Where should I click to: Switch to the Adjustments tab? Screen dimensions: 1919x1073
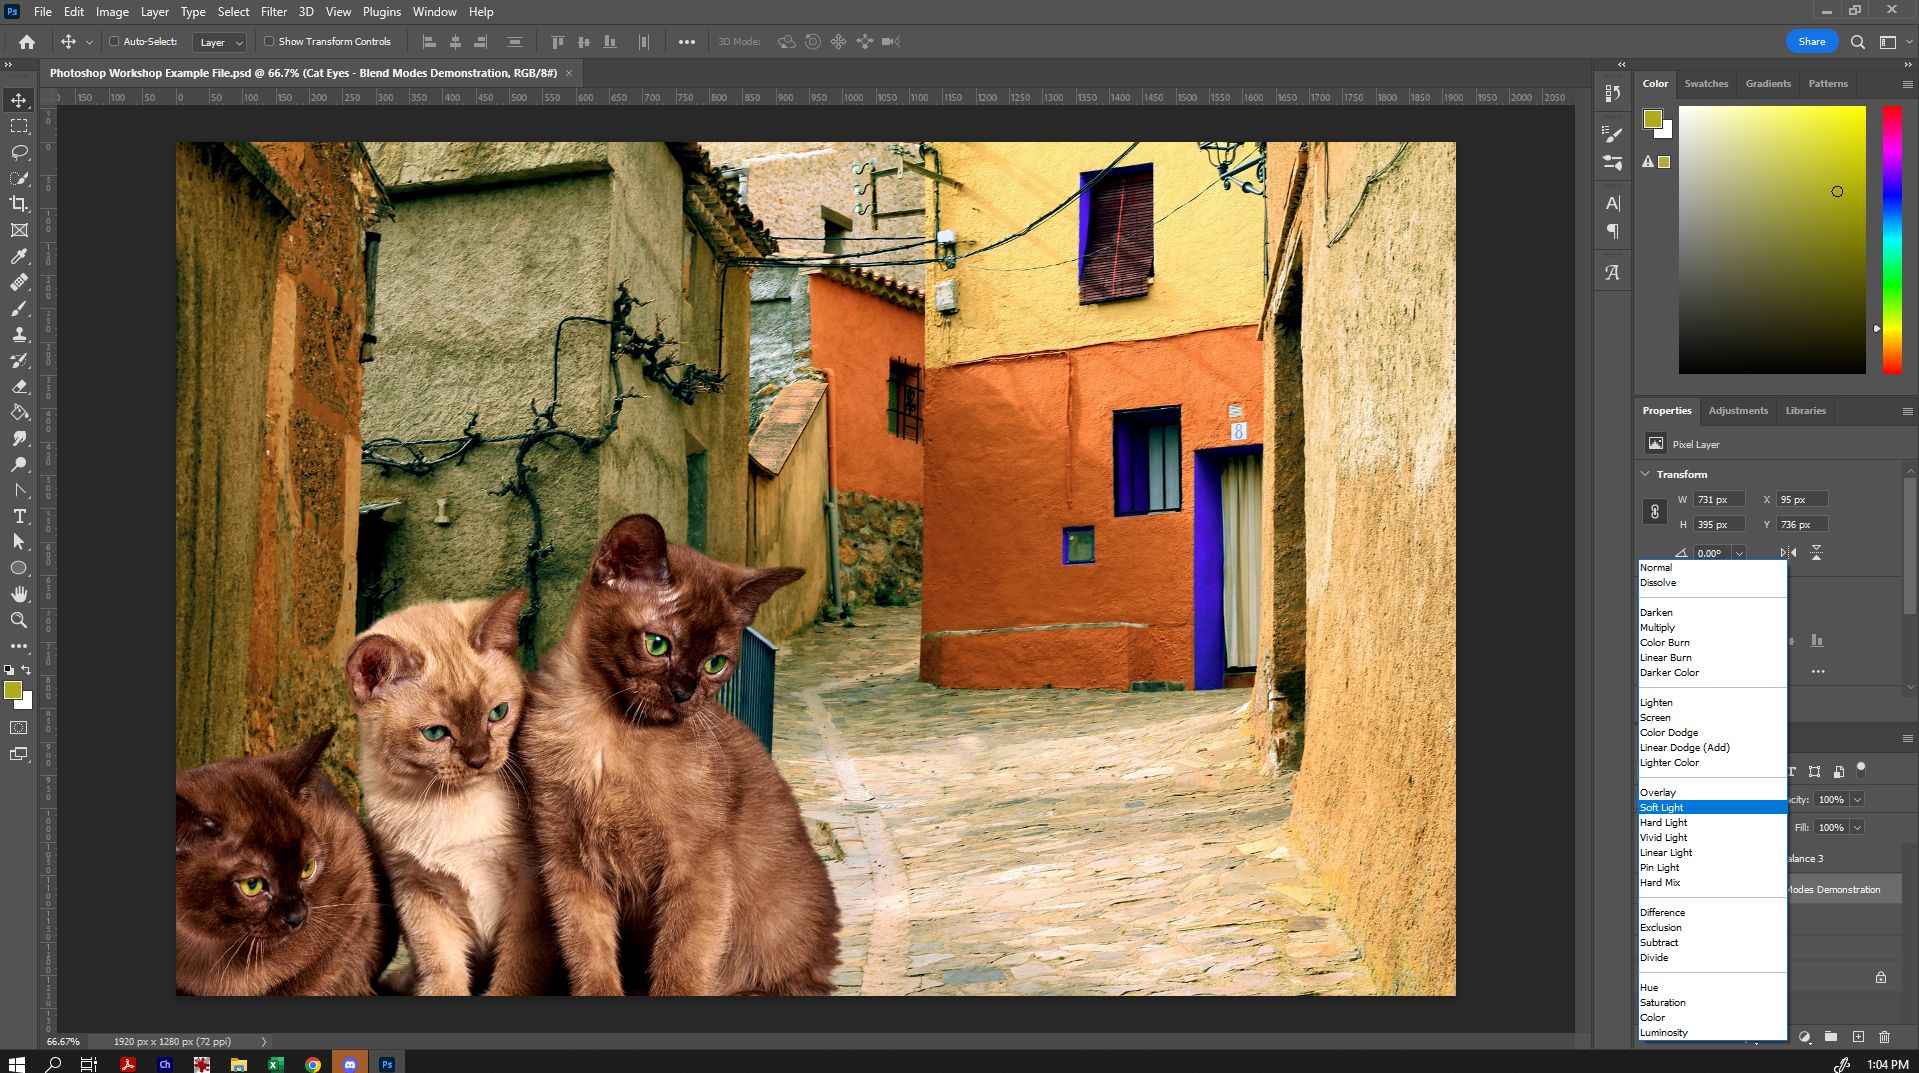coord(1738,411)
